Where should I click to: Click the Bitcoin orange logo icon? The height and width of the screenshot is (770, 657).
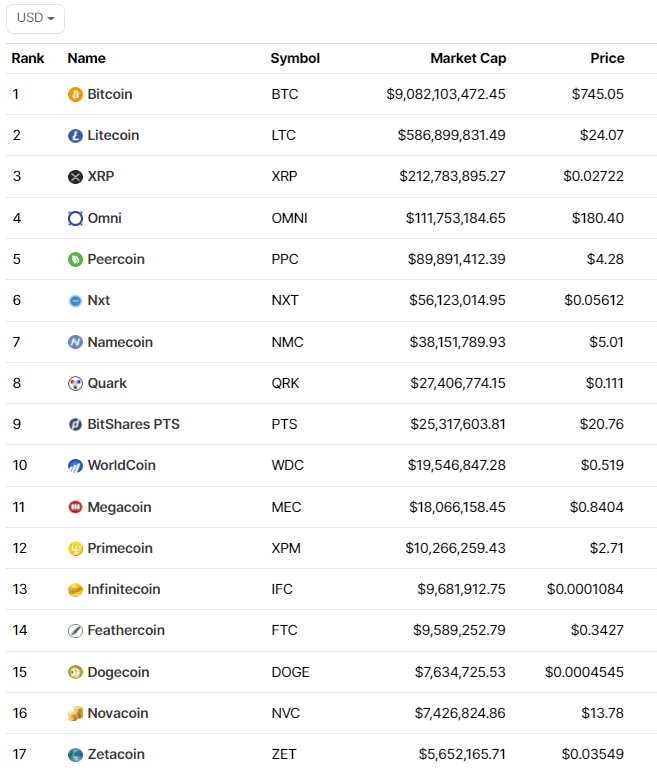tap(75, 94)
